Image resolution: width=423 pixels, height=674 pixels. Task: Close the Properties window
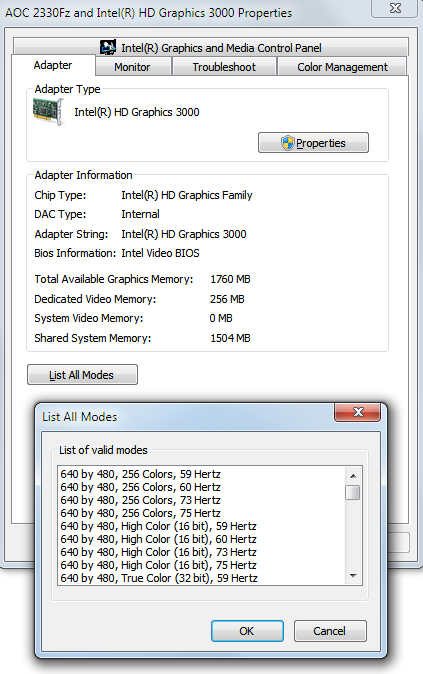click(x=395, y=8)
